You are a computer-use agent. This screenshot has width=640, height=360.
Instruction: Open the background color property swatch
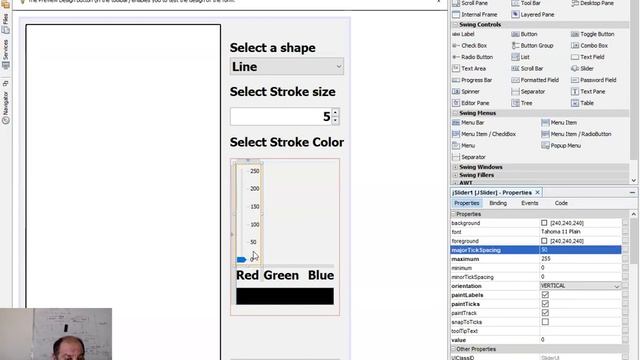click(544, 223)
